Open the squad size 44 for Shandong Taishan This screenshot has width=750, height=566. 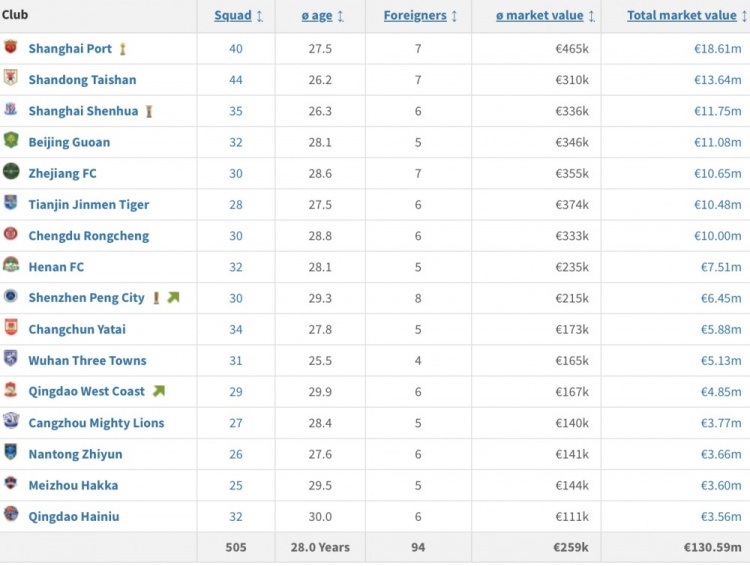[236, 80]
